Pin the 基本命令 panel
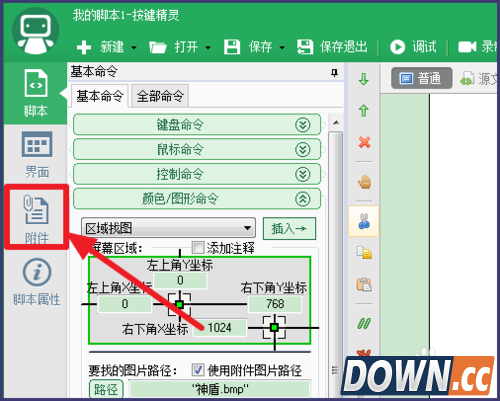Screen dimensions: 500x401 [334, 72]
